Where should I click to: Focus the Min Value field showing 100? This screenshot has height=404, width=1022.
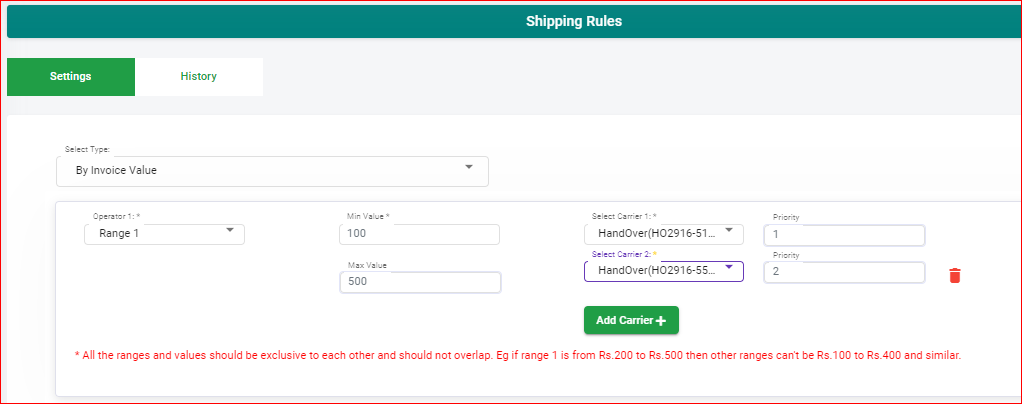pyautogui.click(x=420, y=235)
